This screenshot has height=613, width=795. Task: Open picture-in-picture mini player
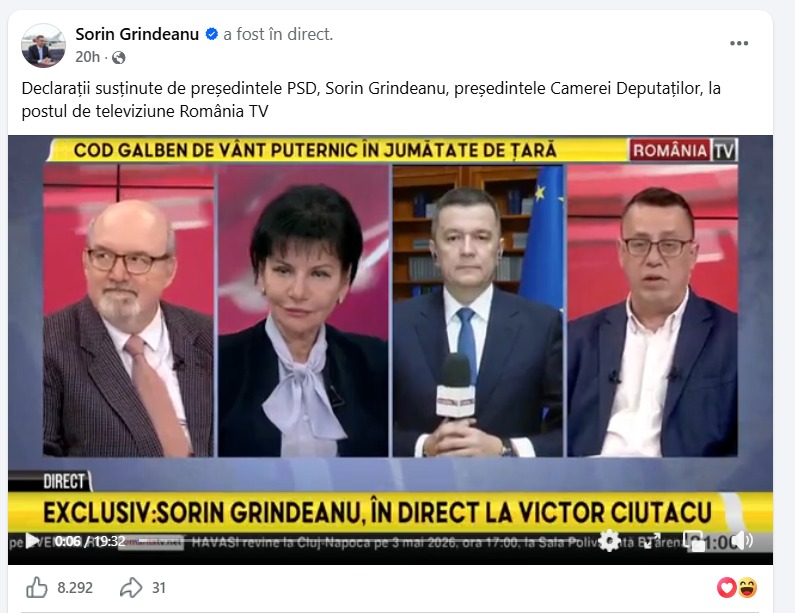point(694,542)
